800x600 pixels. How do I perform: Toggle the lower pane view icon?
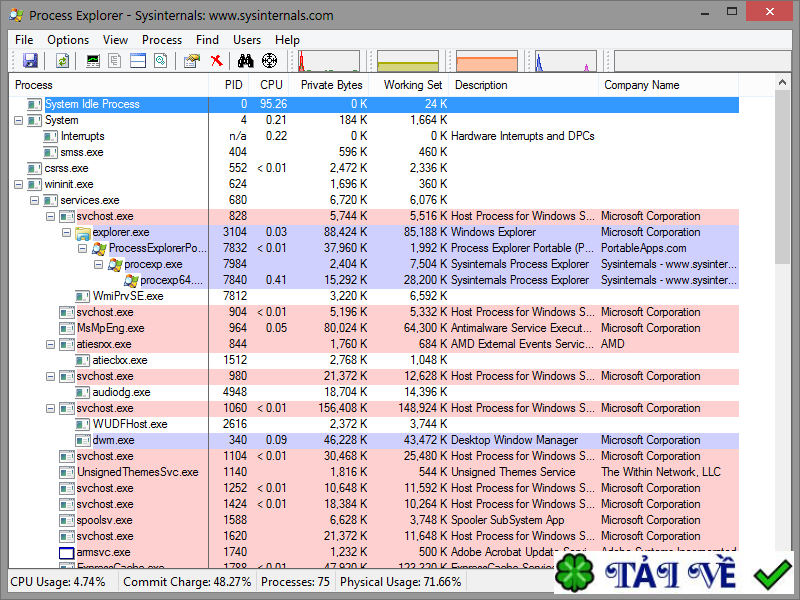coord(137,60)
